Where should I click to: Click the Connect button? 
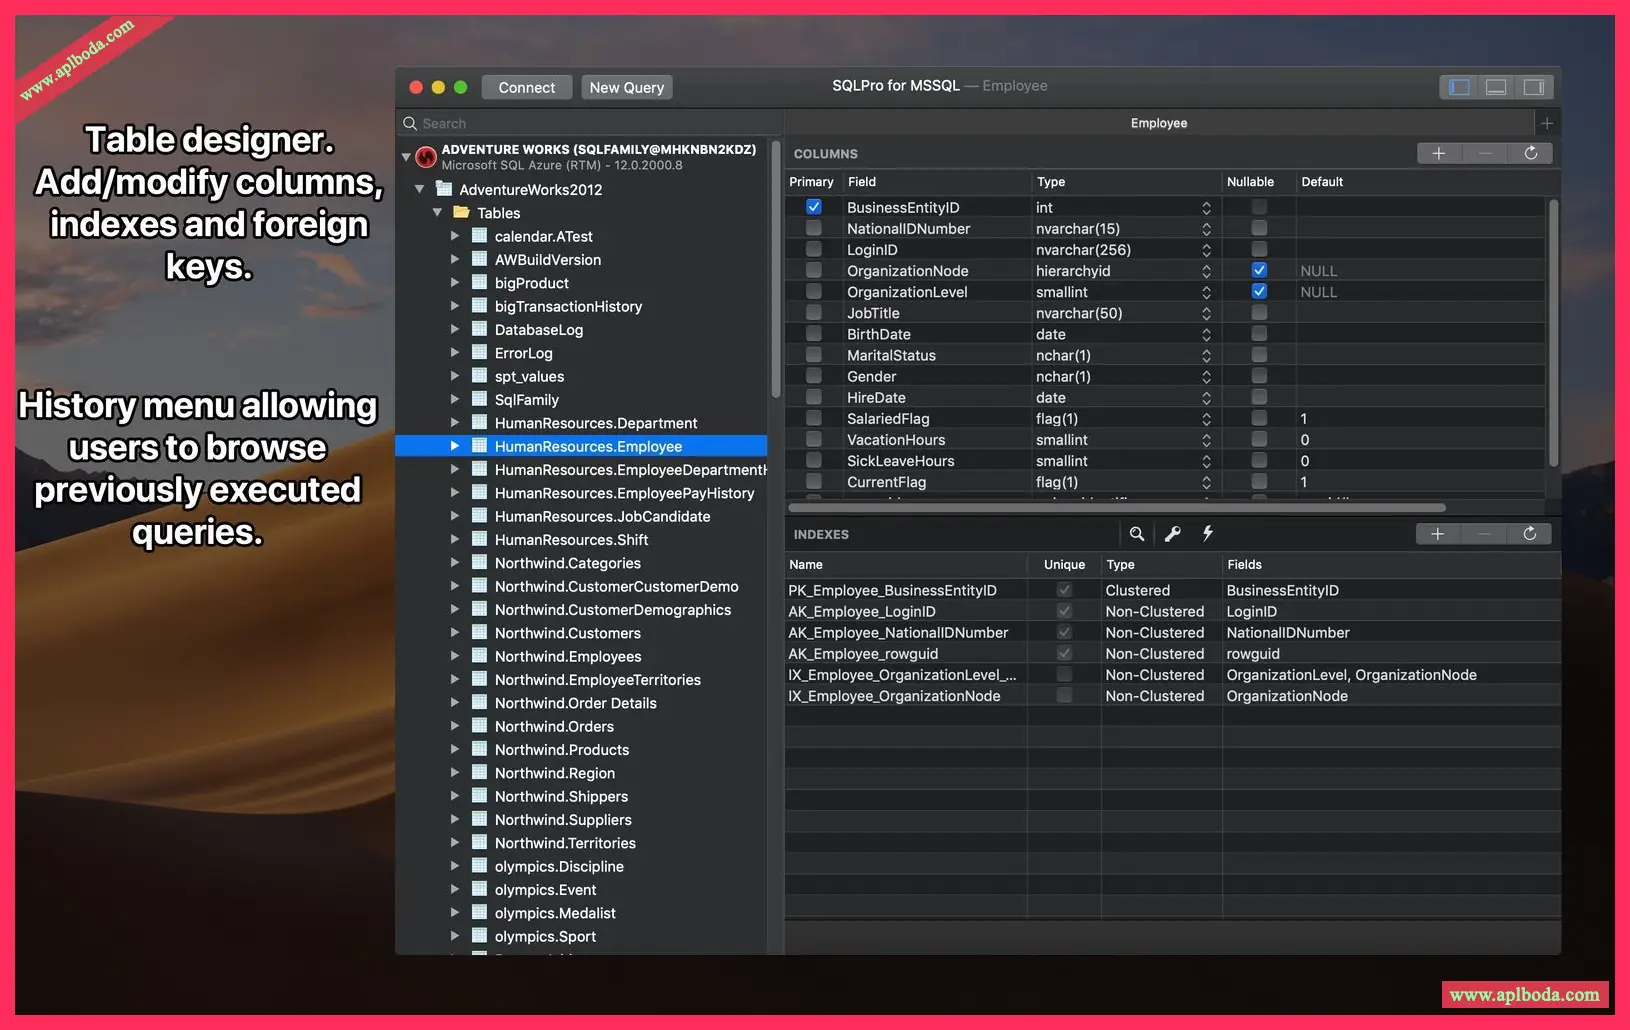point(527,87)
